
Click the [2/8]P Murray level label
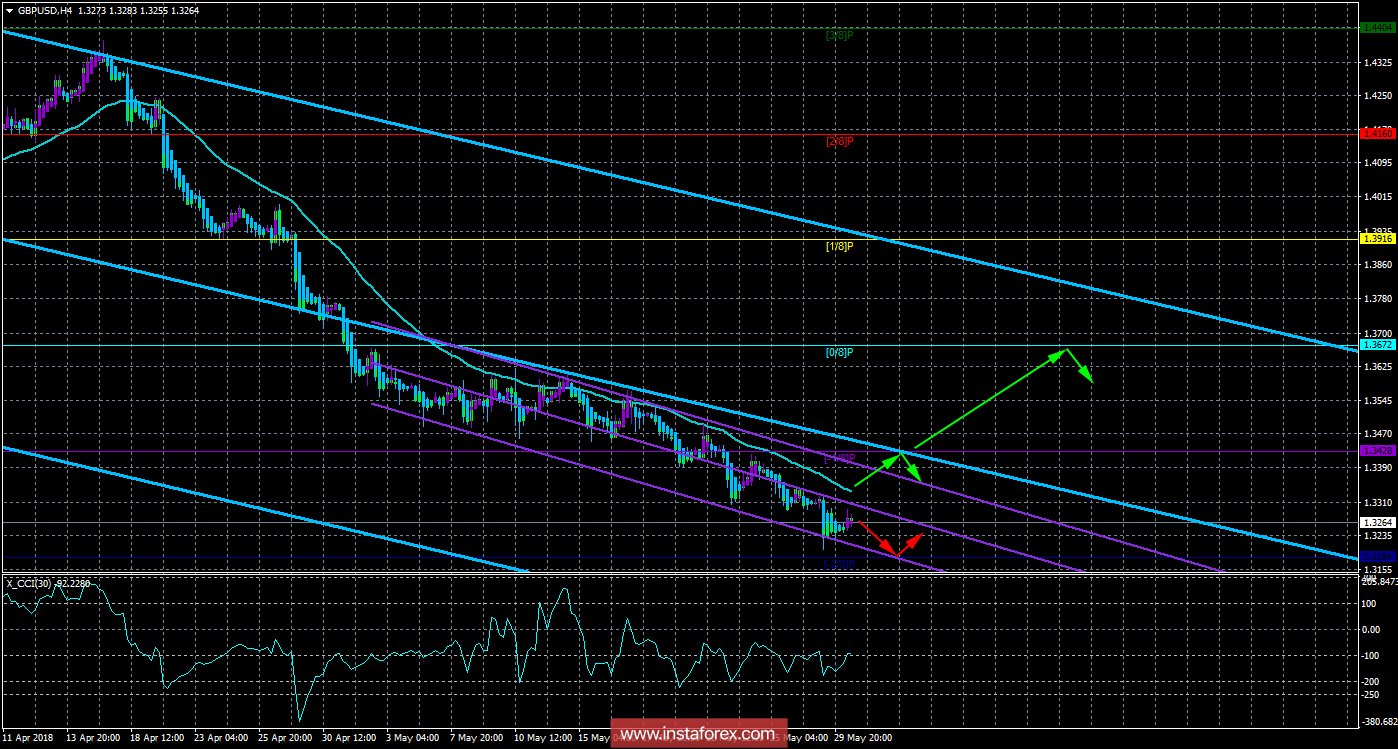[x=839, y=141]
